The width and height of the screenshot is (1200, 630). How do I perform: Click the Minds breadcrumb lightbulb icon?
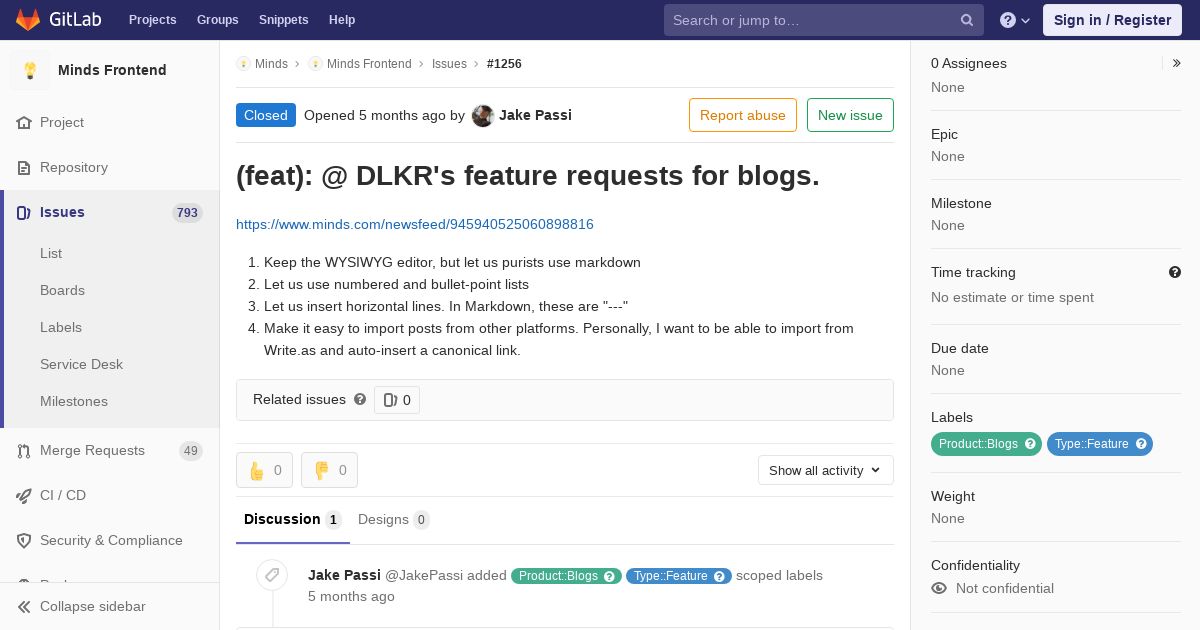[243, 63]
